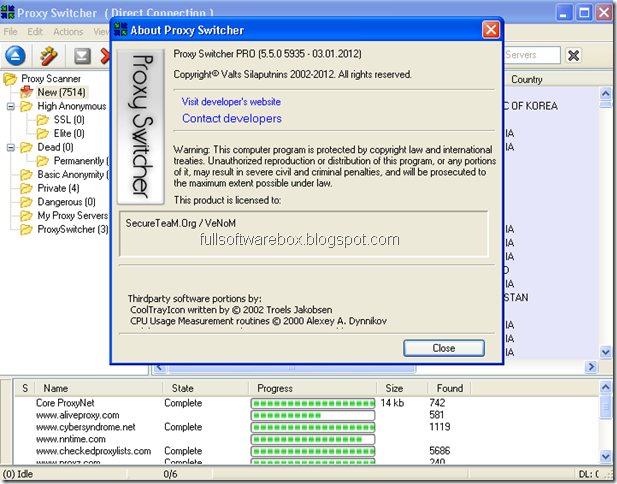Click the Found column header
This screenshot has height=484, width=617.
449,388
